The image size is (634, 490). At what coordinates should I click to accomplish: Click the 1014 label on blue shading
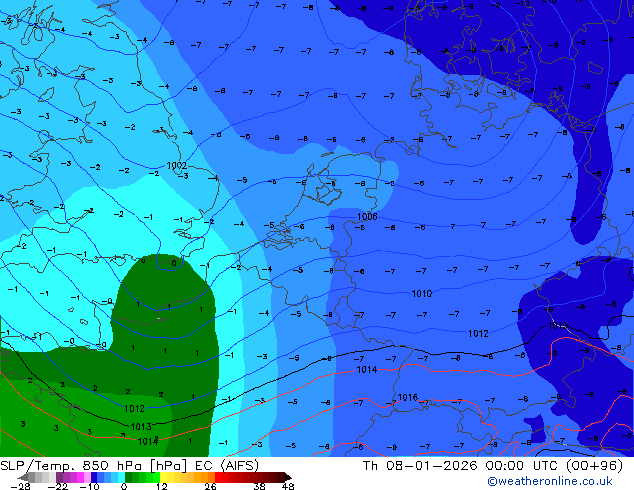pos(367,370)
